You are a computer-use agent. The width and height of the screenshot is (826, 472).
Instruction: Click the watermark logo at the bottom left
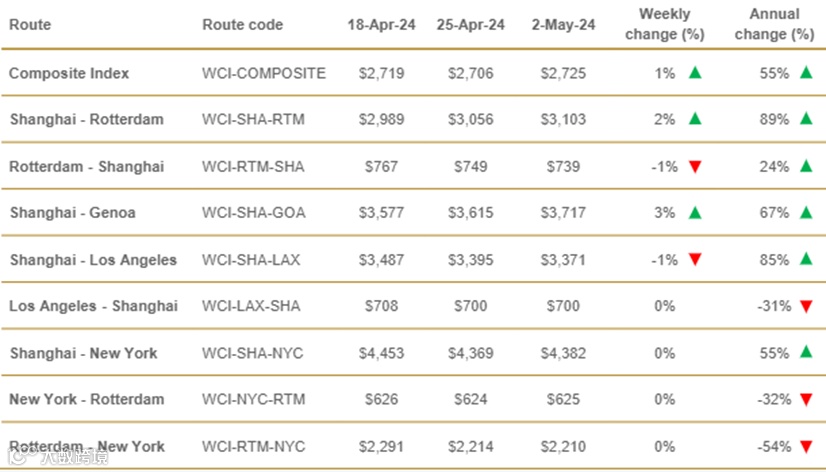[57, 456]
